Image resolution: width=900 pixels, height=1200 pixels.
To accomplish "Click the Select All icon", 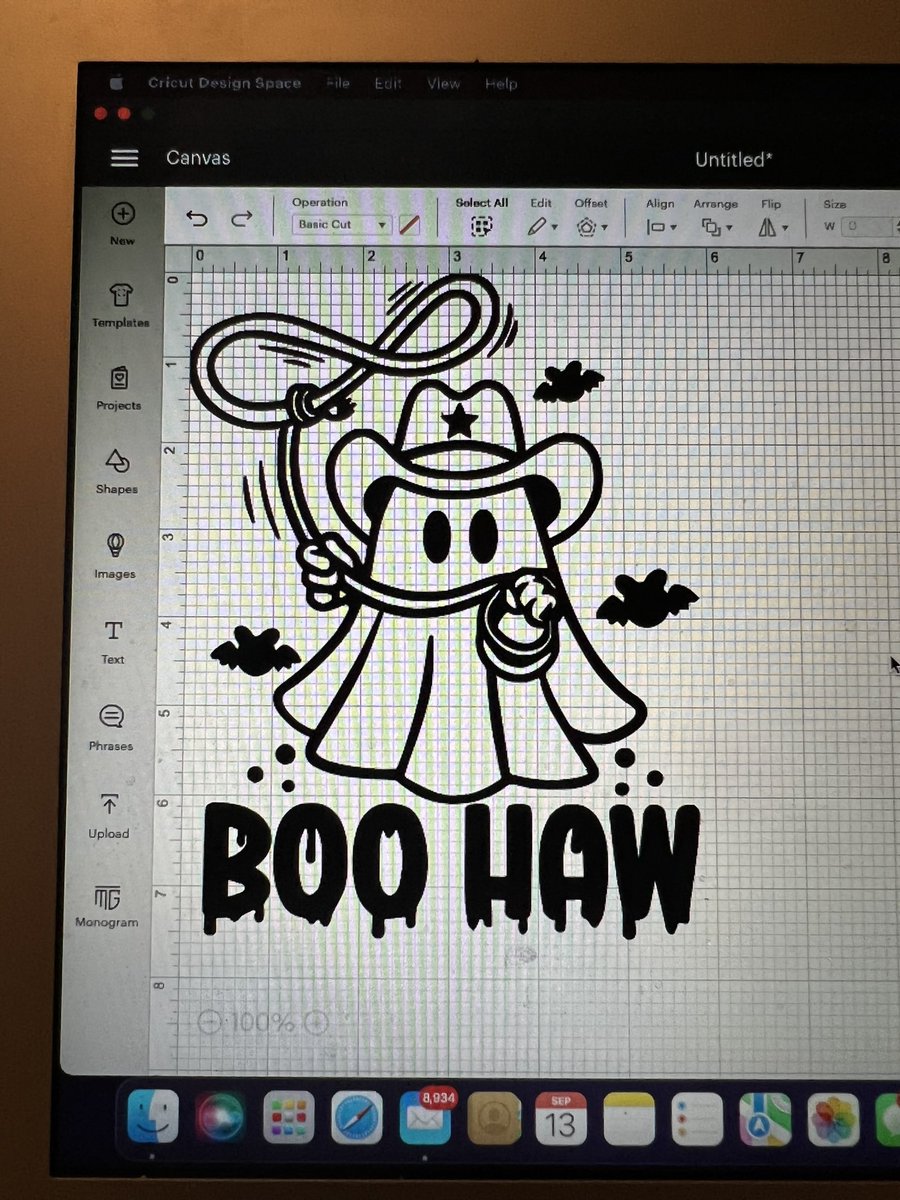I will (x=482, y=226).
